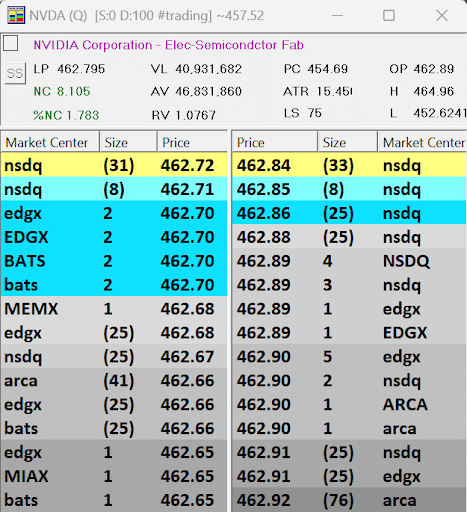This screenshot has height=512, width=467.
Task: Select the nsdq ask at 462.88
Action: [349, 237]
